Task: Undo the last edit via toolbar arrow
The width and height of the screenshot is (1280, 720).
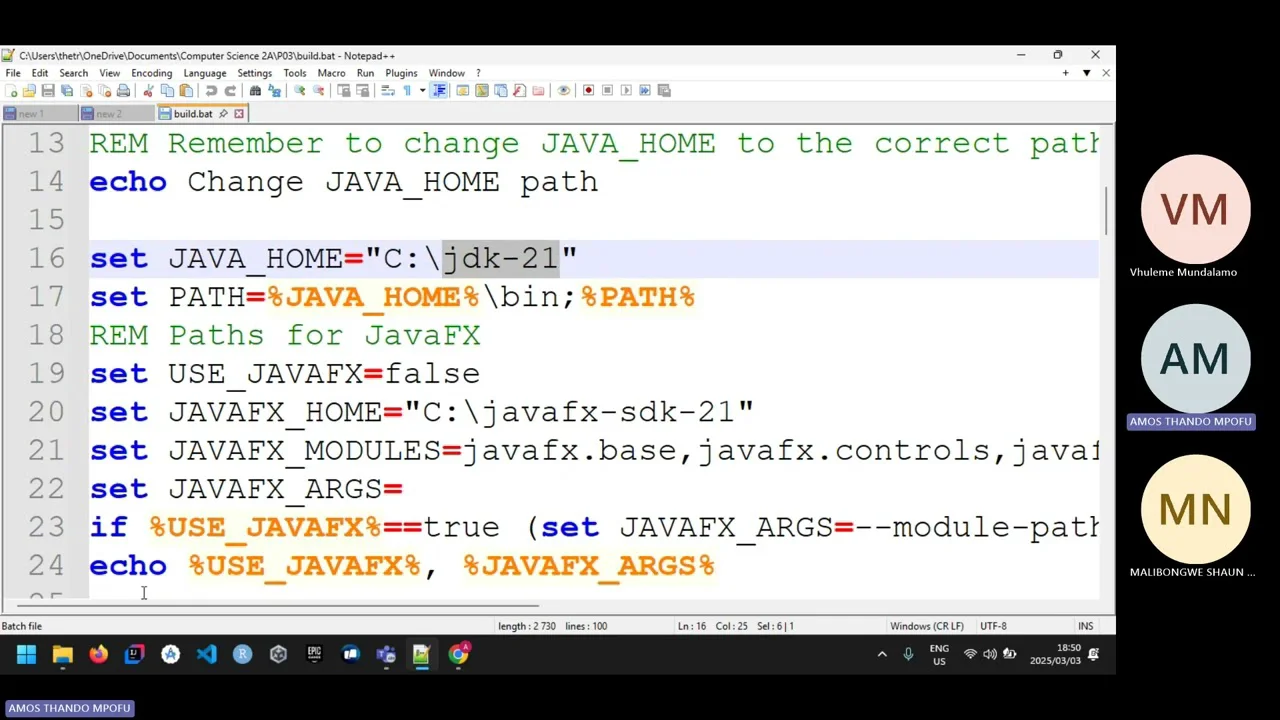Action: (x=211, y=90)
